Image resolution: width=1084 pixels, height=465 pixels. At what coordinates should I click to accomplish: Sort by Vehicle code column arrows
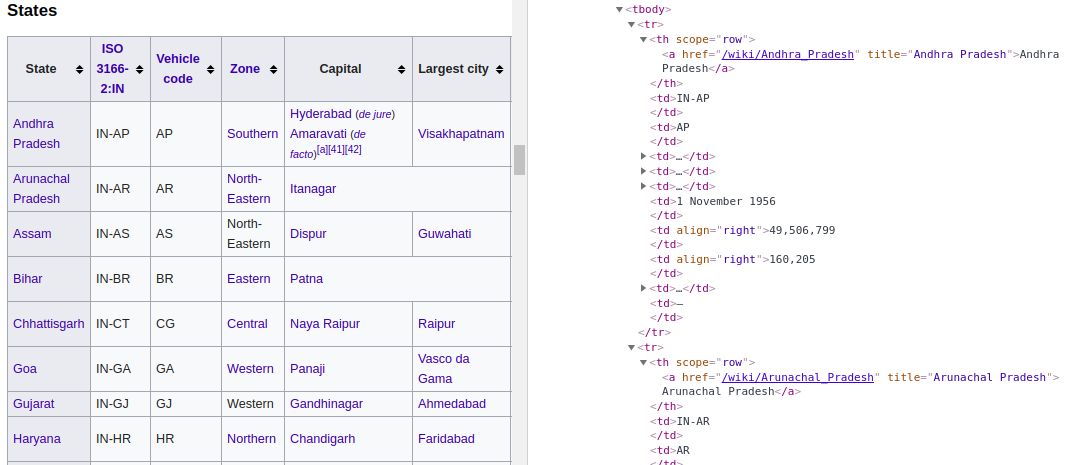click(210, 69)
